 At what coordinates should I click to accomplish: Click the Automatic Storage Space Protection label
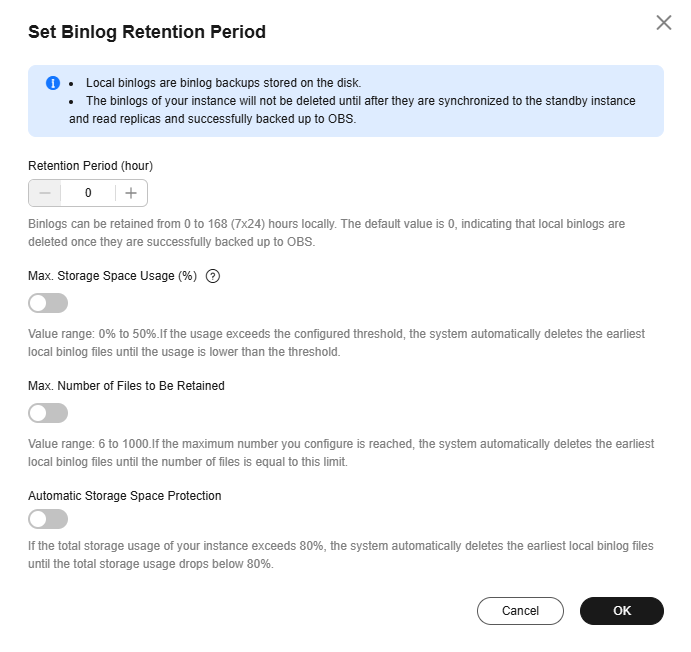(125, 495)
